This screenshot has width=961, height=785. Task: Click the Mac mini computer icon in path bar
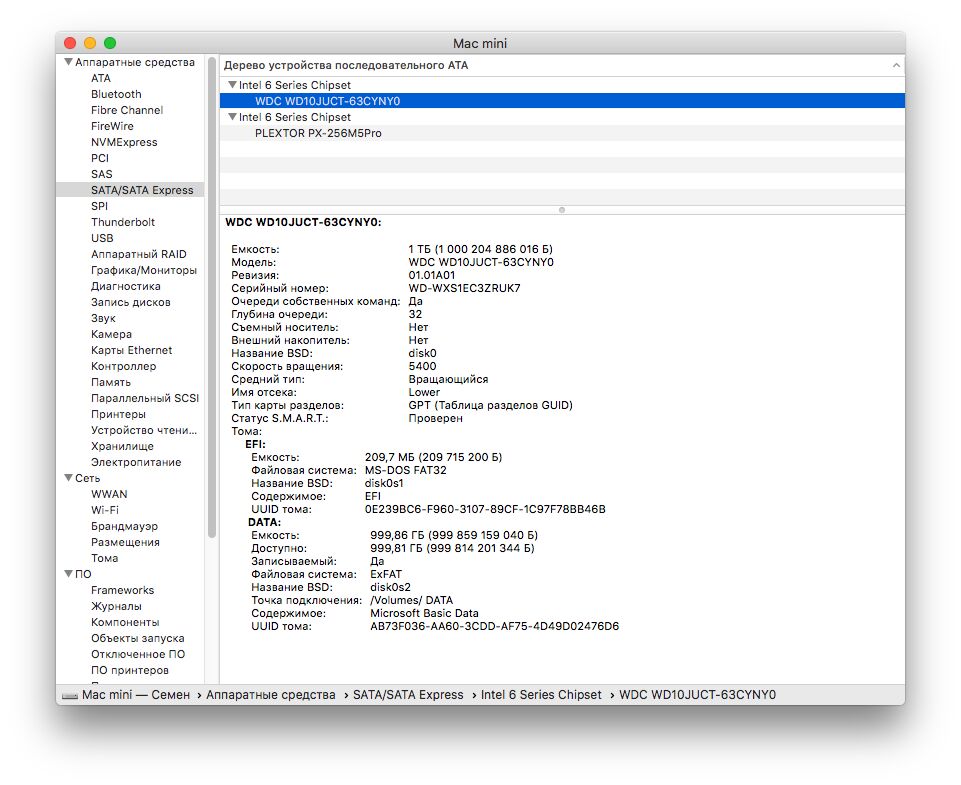point(70,695)
